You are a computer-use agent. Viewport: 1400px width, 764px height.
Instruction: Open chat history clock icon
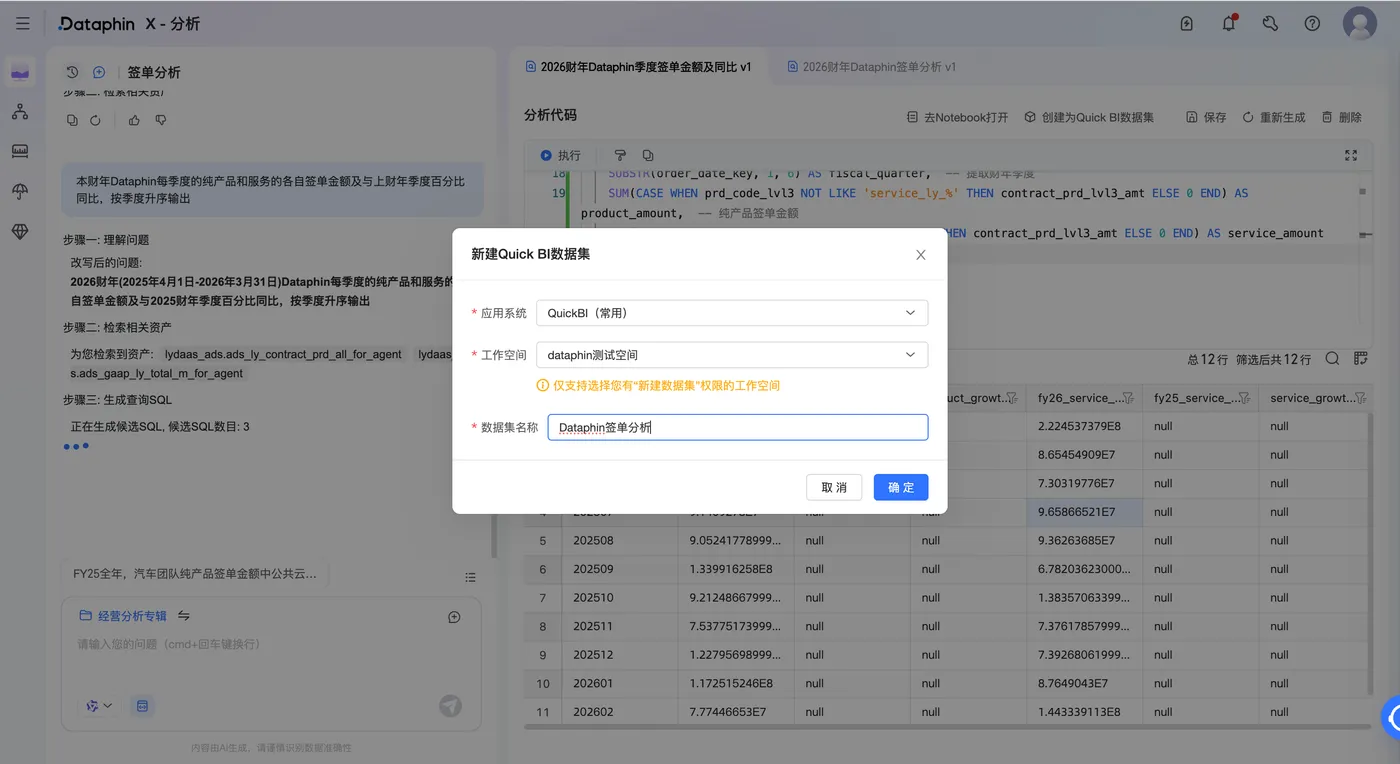coord(72,72)
